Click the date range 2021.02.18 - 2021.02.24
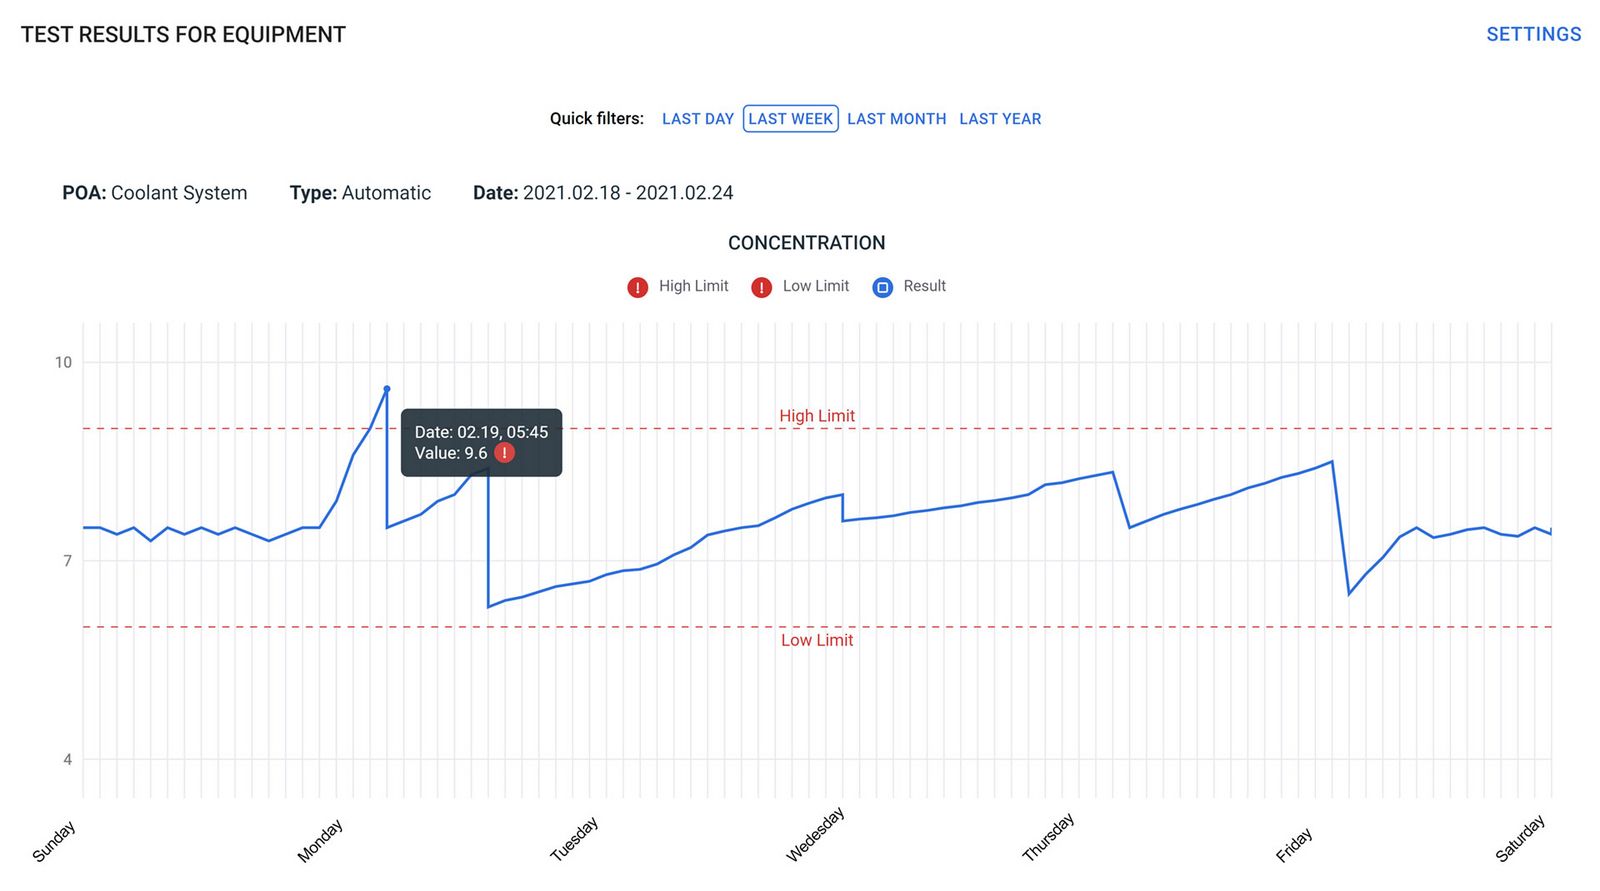The height and width of the screenshot is (891, 1600). [x=628, y=193]
